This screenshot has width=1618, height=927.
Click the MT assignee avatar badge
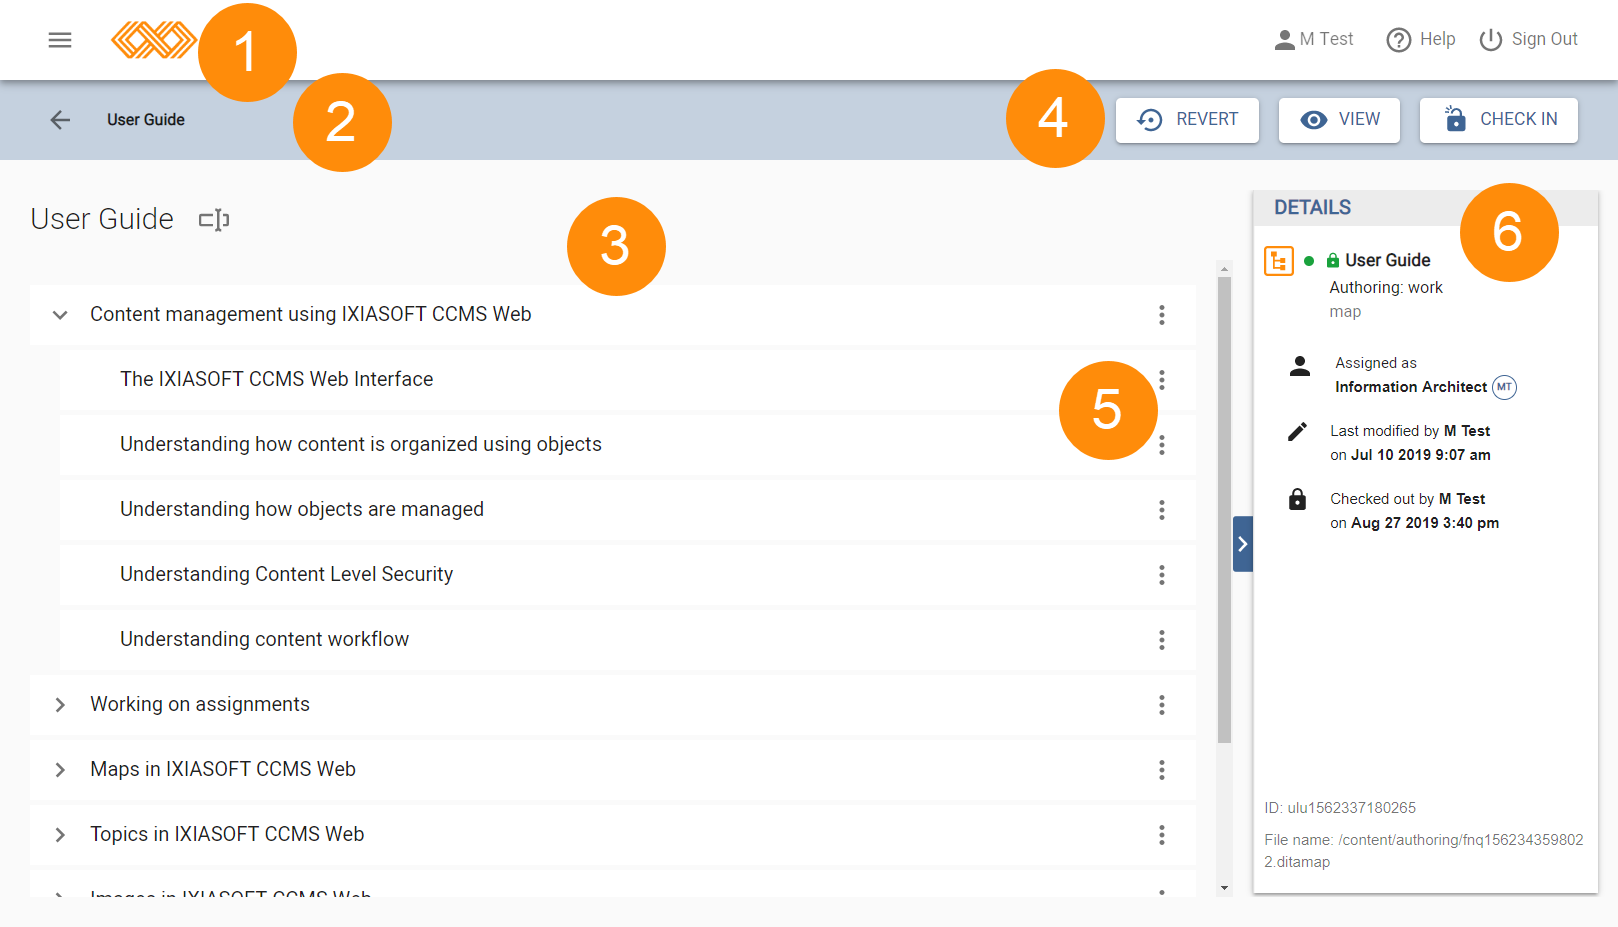pos(1504,387)
